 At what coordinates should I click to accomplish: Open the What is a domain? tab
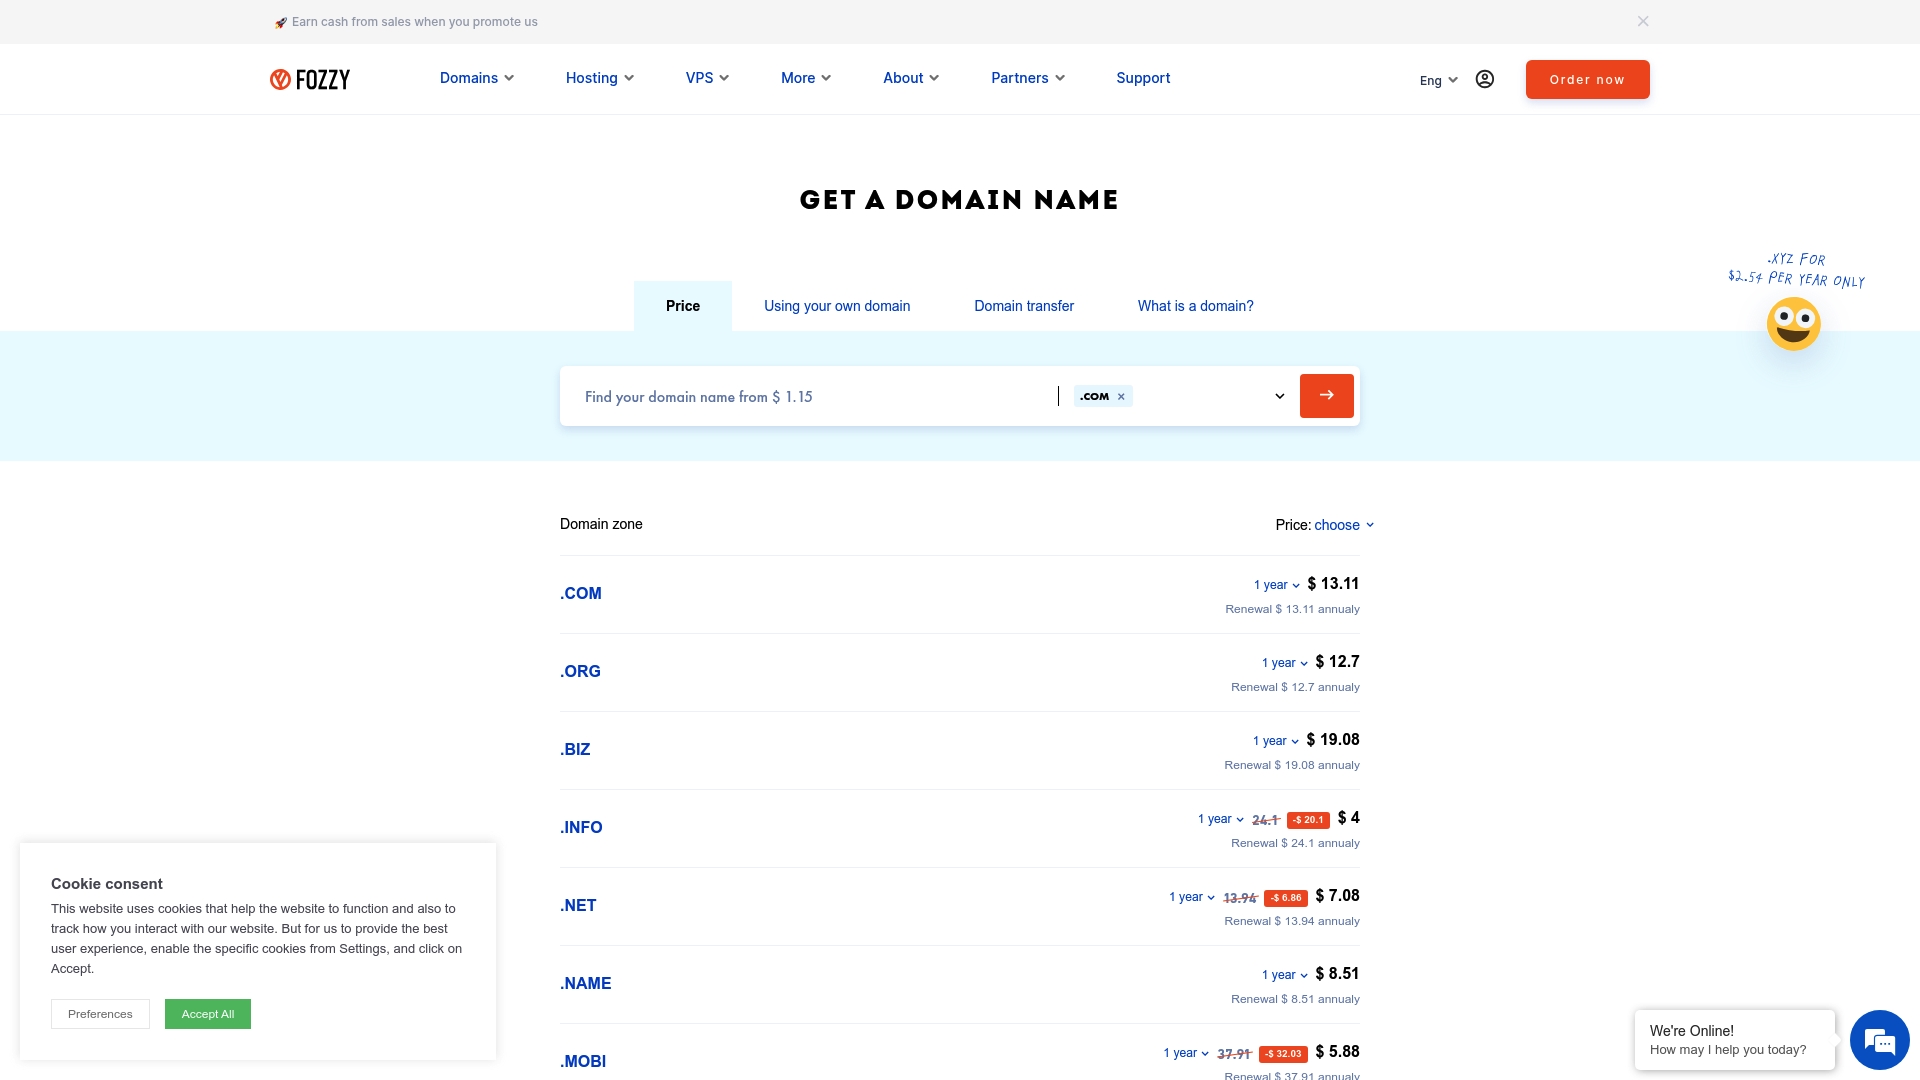(x=1195, y=306)
